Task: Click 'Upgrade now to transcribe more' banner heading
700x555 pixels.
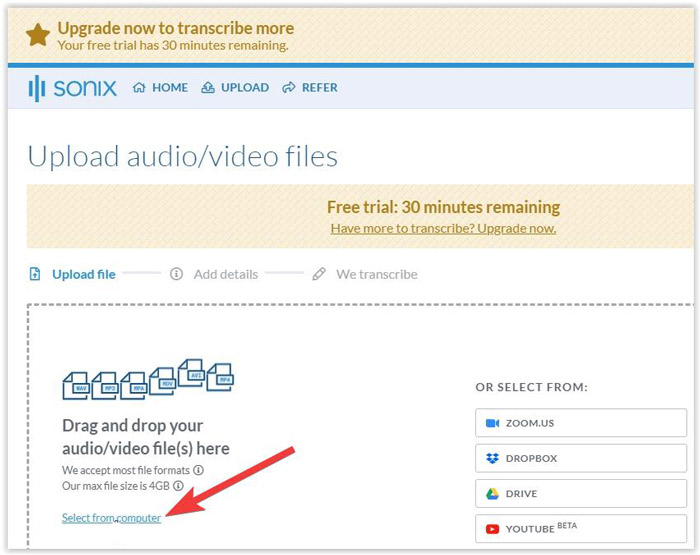Action: (176, 29)
